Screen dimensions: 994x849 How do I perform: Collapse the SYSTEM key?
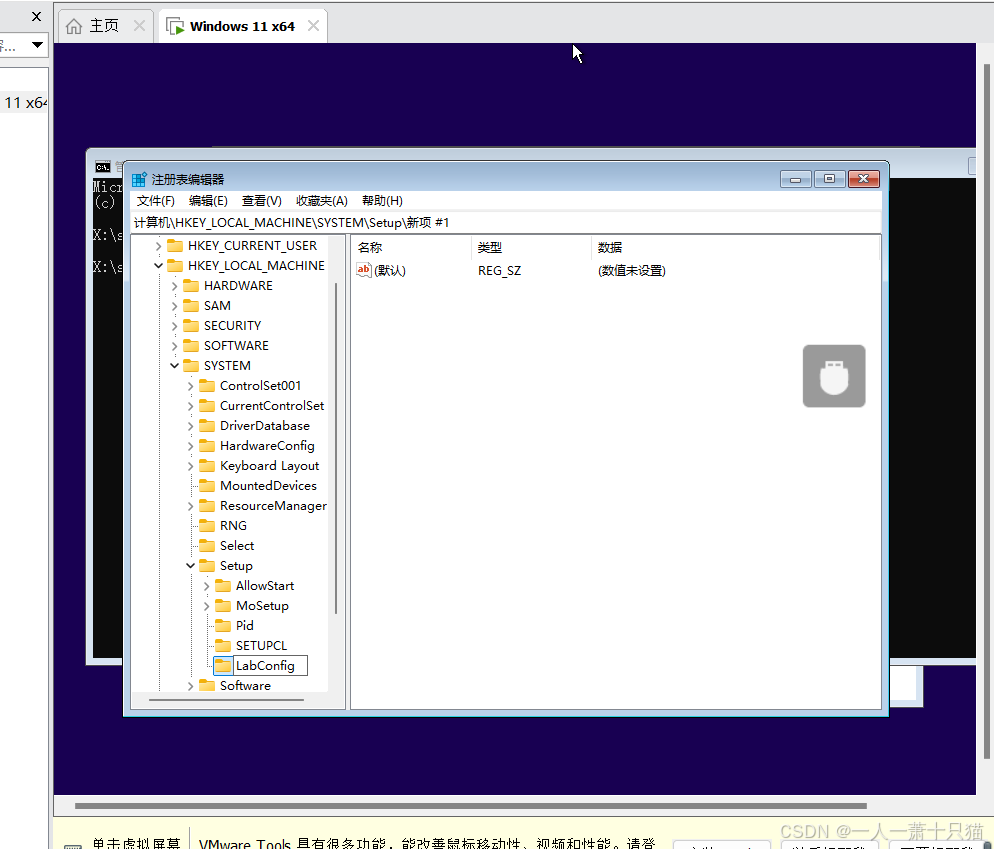tap(174, 366)
